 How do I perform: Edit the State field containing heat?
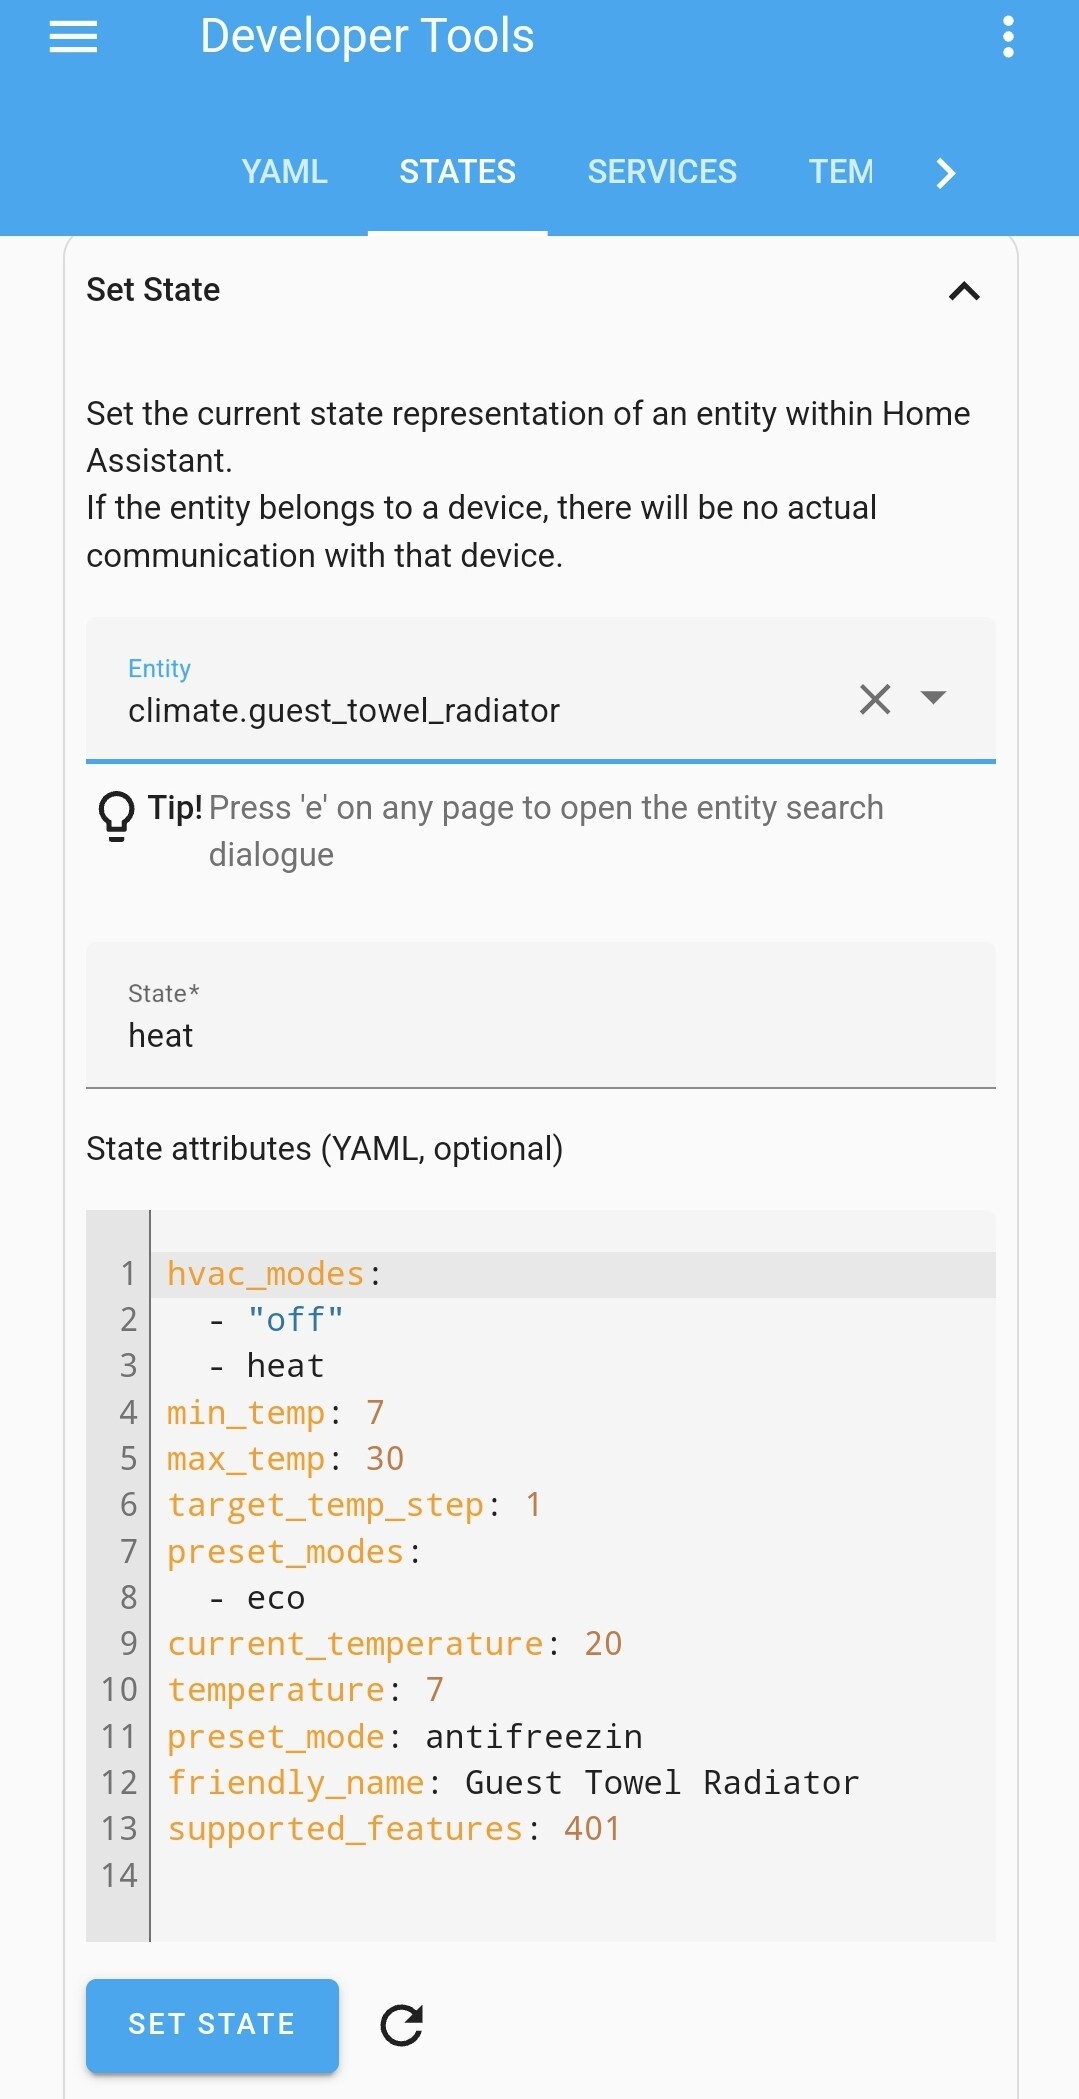tap(541, 1015)
